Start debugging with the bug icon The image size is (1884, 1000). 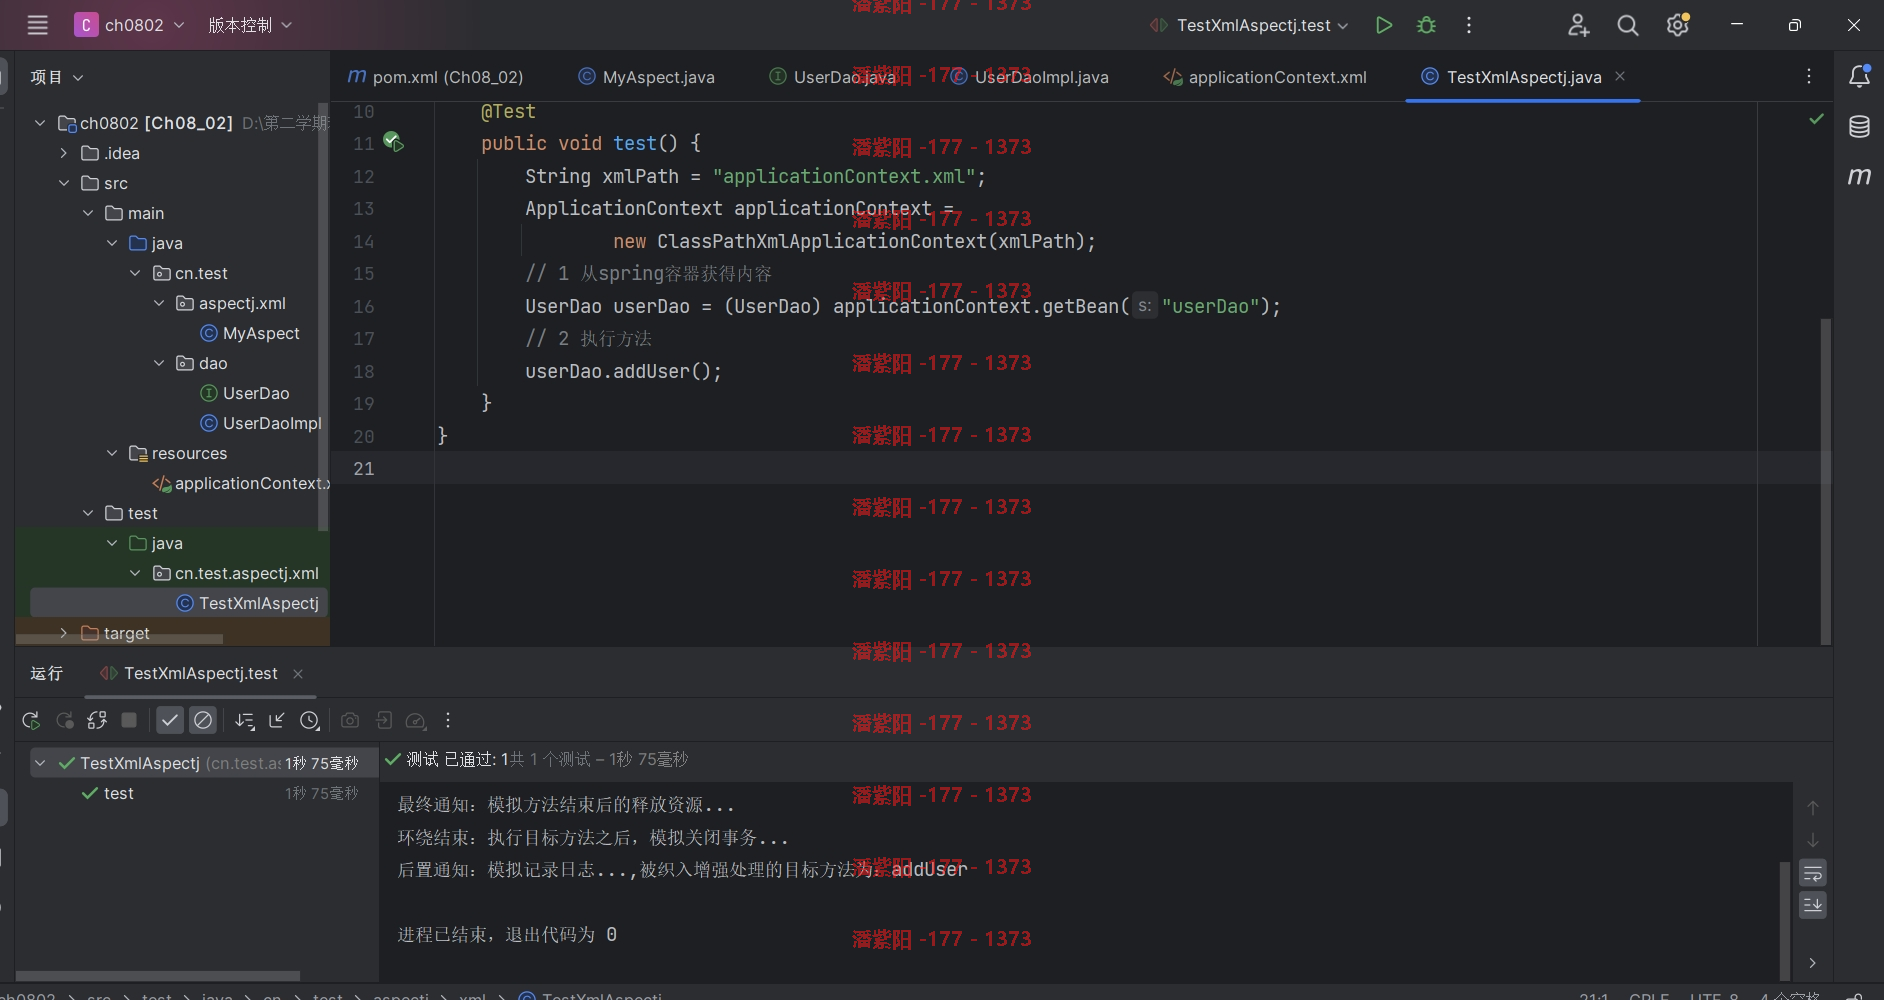[1427, 25]
